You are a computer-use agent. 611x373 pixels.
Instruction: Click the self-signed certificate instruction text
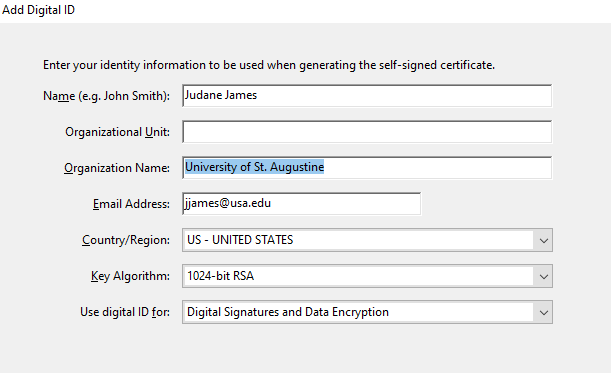pos(269,65)
